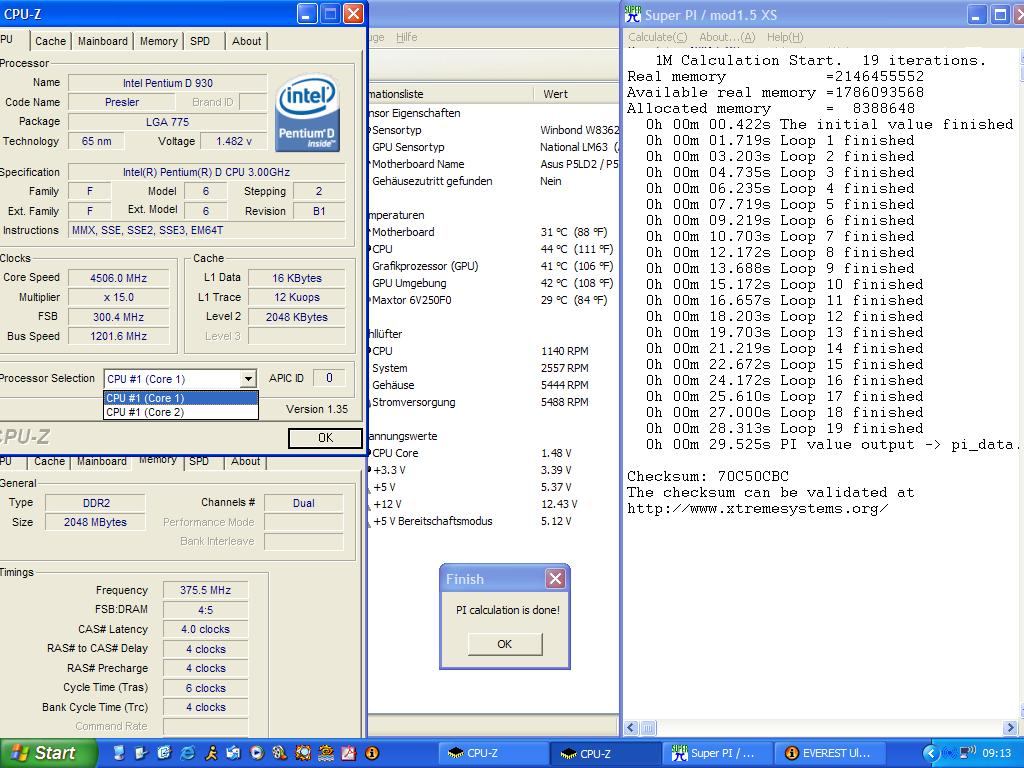The height and width of the screenshot is (768, 1024).
Task: Open SPD tab in memory CPU-Z window
Action: [x=199, y=461]
